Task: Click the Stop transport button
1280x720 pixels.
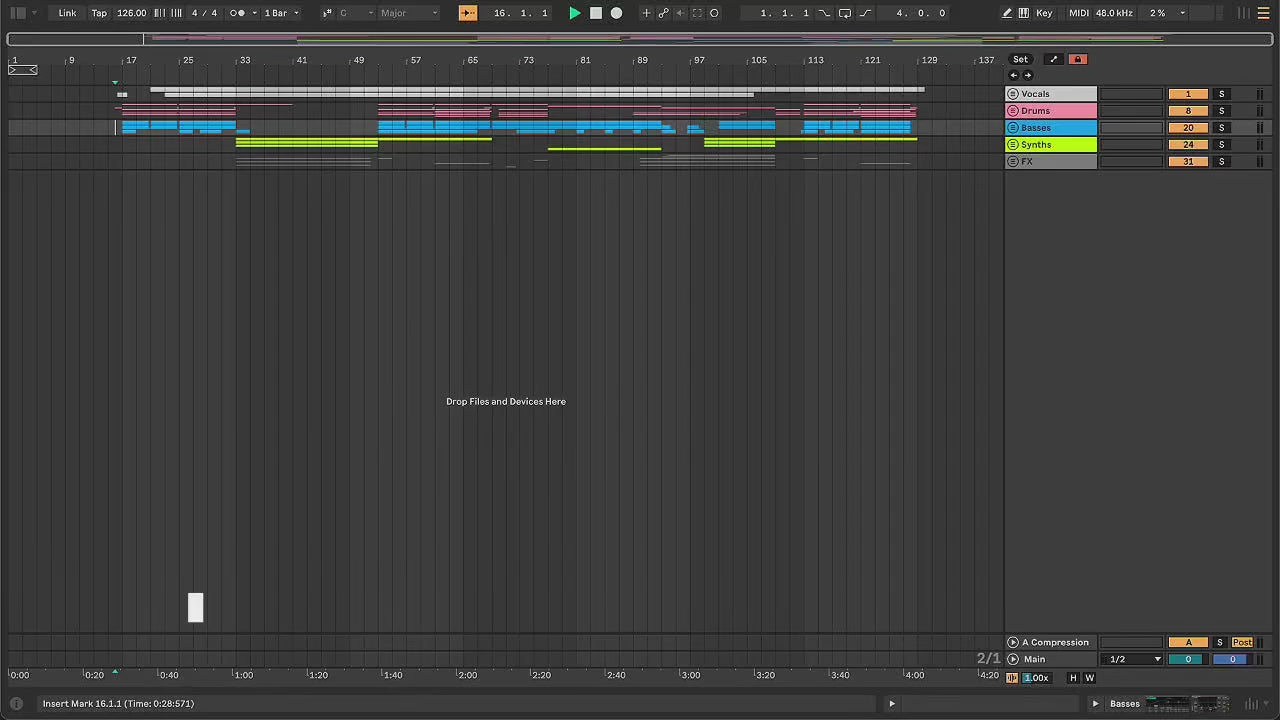Action: click(596, 13)
